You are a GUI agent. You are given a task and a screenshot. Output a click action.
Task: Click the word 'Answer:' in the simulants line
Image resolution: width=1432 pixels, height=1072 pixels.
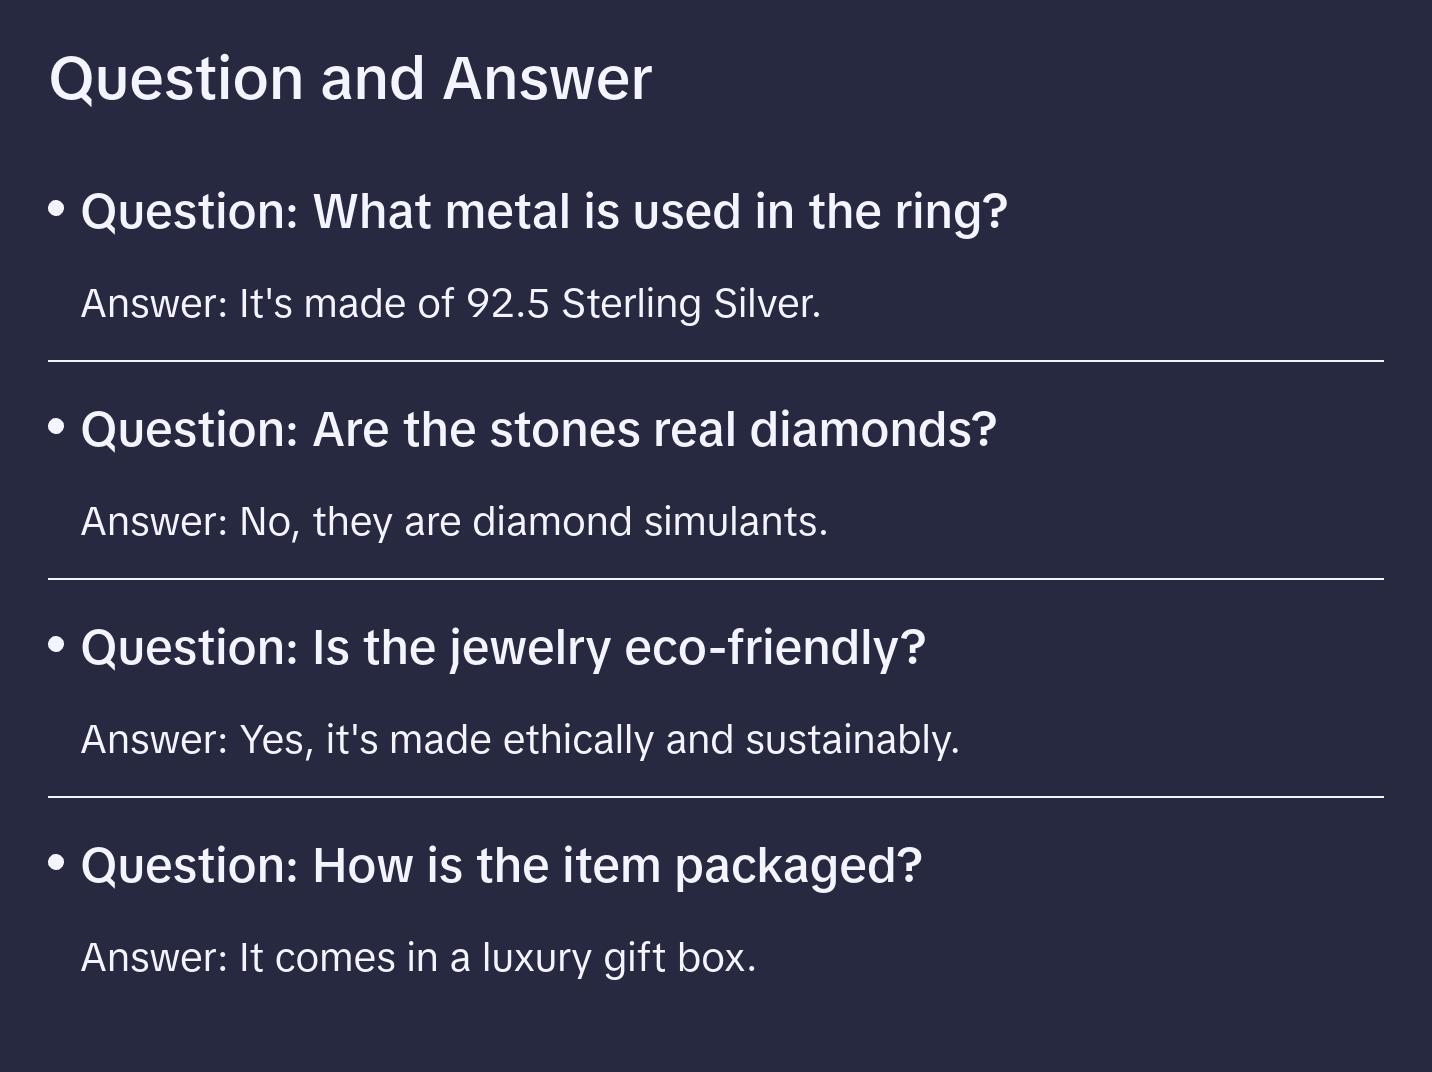pyautogui.click(x=155, y=522)
